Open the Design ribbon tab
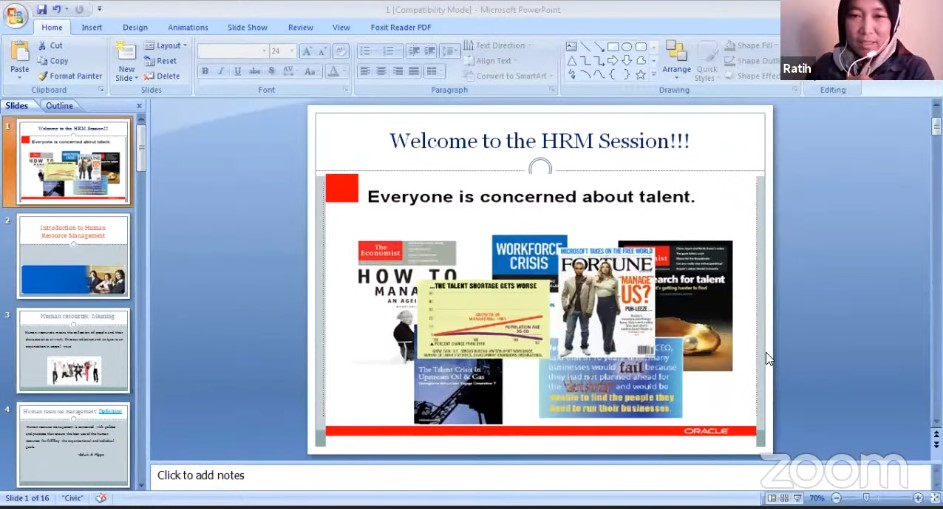The height and width of the screenshot is (509, 943). coord(135,27)
